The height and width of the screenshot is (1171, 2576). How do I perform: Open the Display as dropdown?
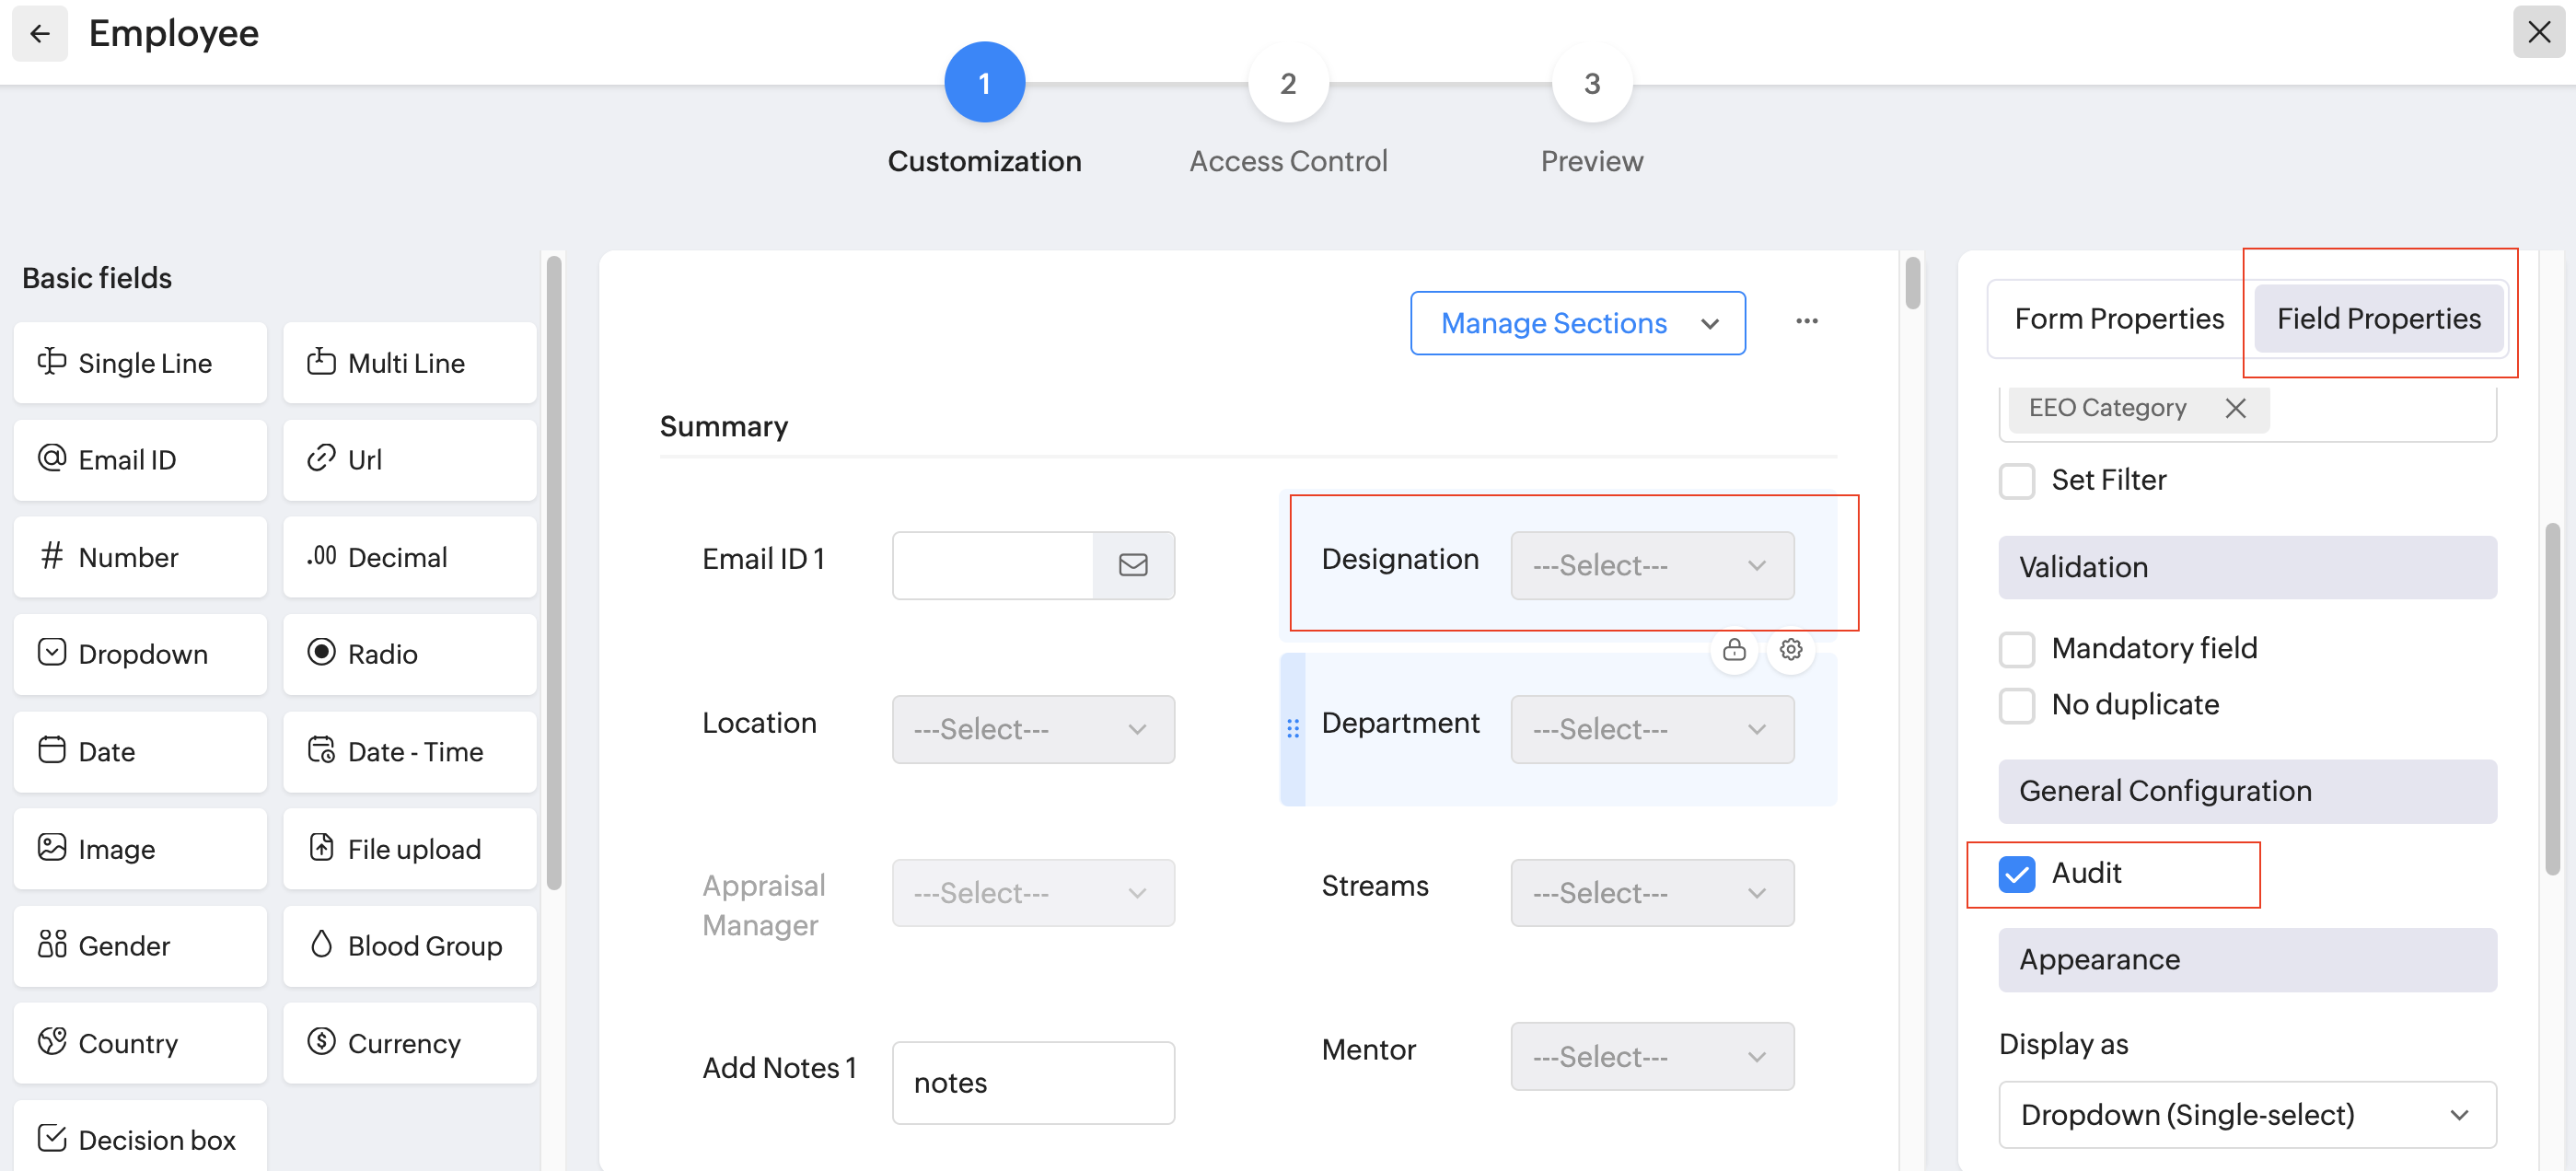coord(2246,1114)
